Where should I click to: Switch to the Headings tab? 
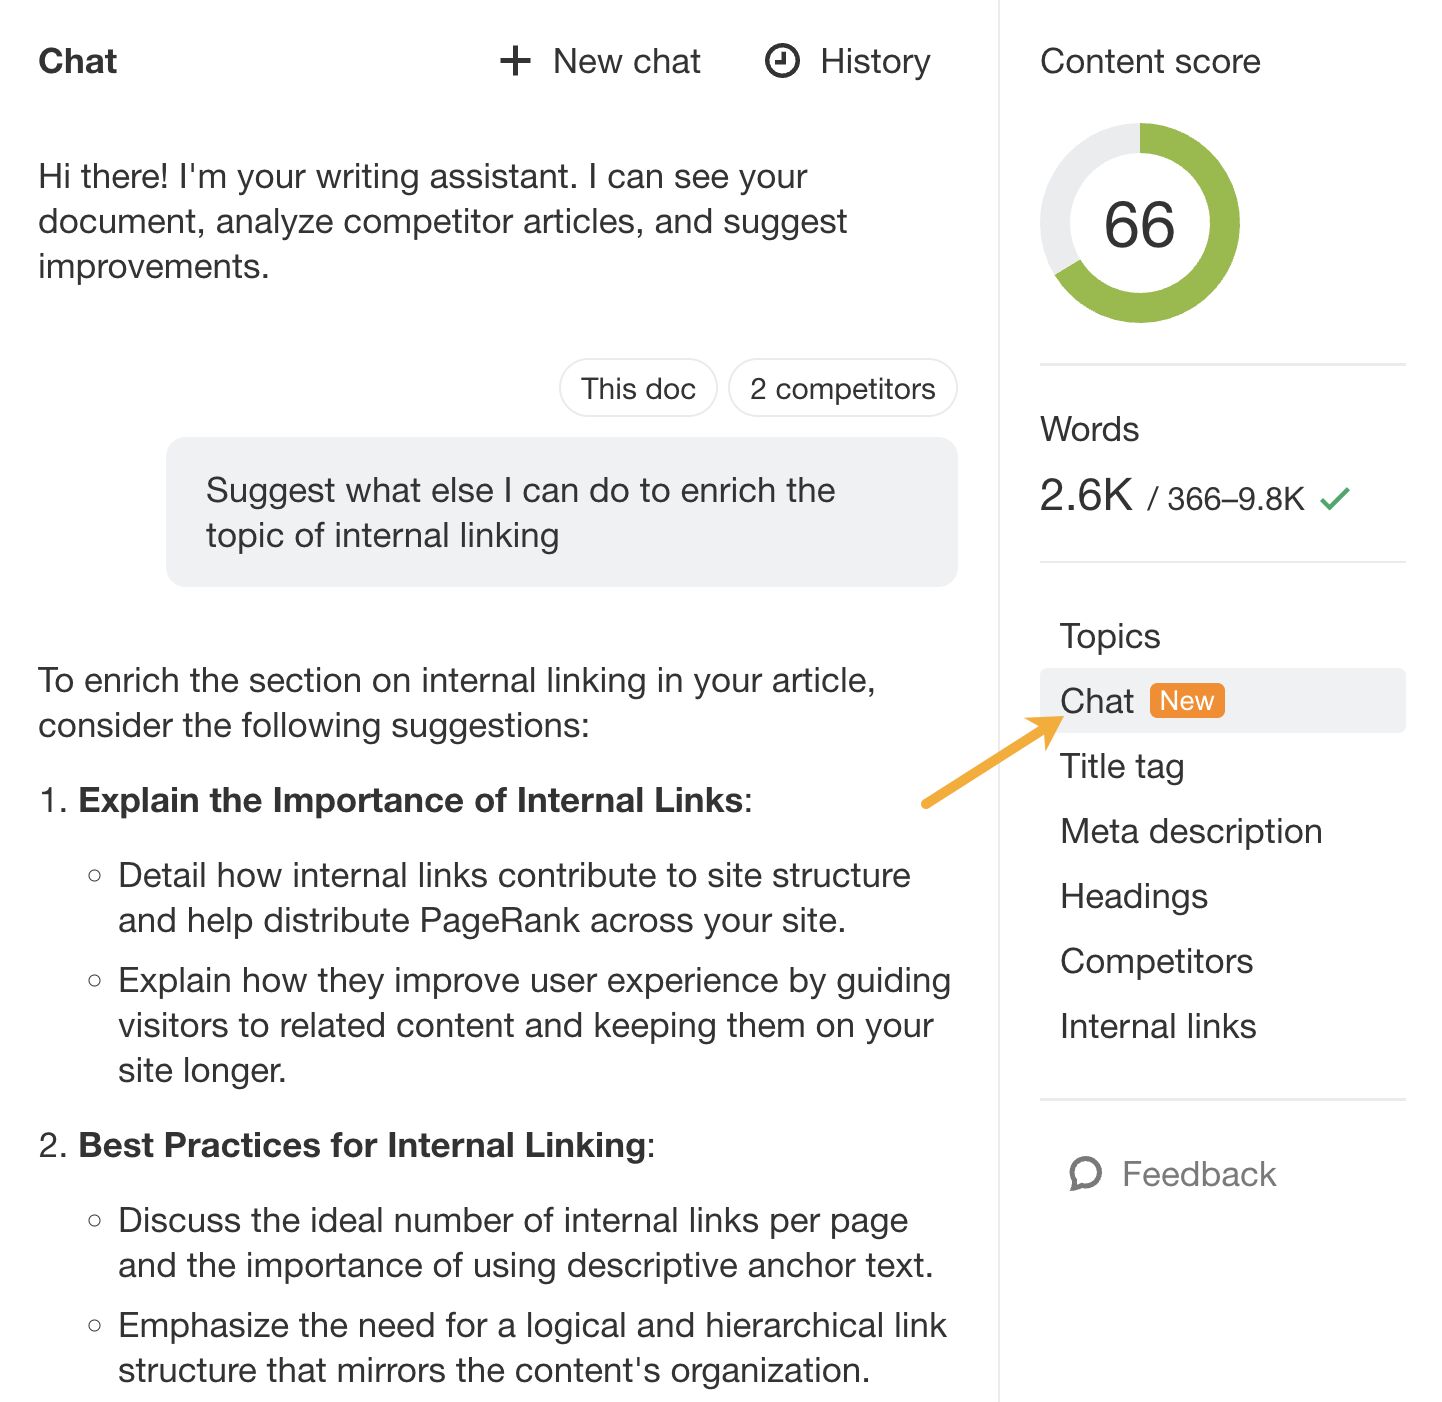click(x=1133, y=896)
